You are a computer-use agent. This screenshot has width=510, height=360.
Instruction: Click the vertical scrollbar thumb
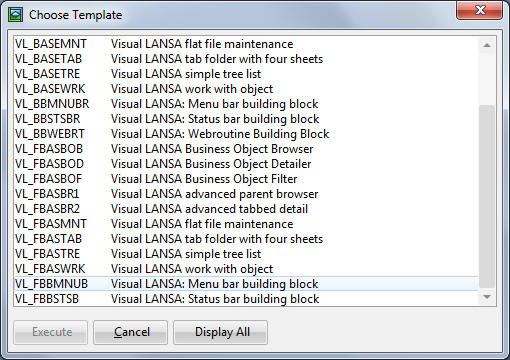(487, 196)
